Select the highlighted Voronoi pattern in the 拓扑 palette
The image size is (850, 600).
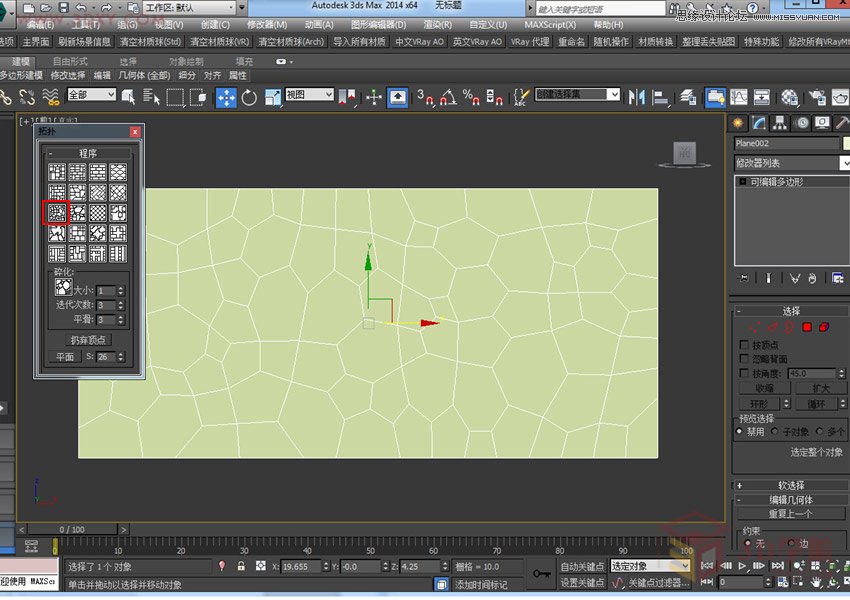tap(56, 212)
